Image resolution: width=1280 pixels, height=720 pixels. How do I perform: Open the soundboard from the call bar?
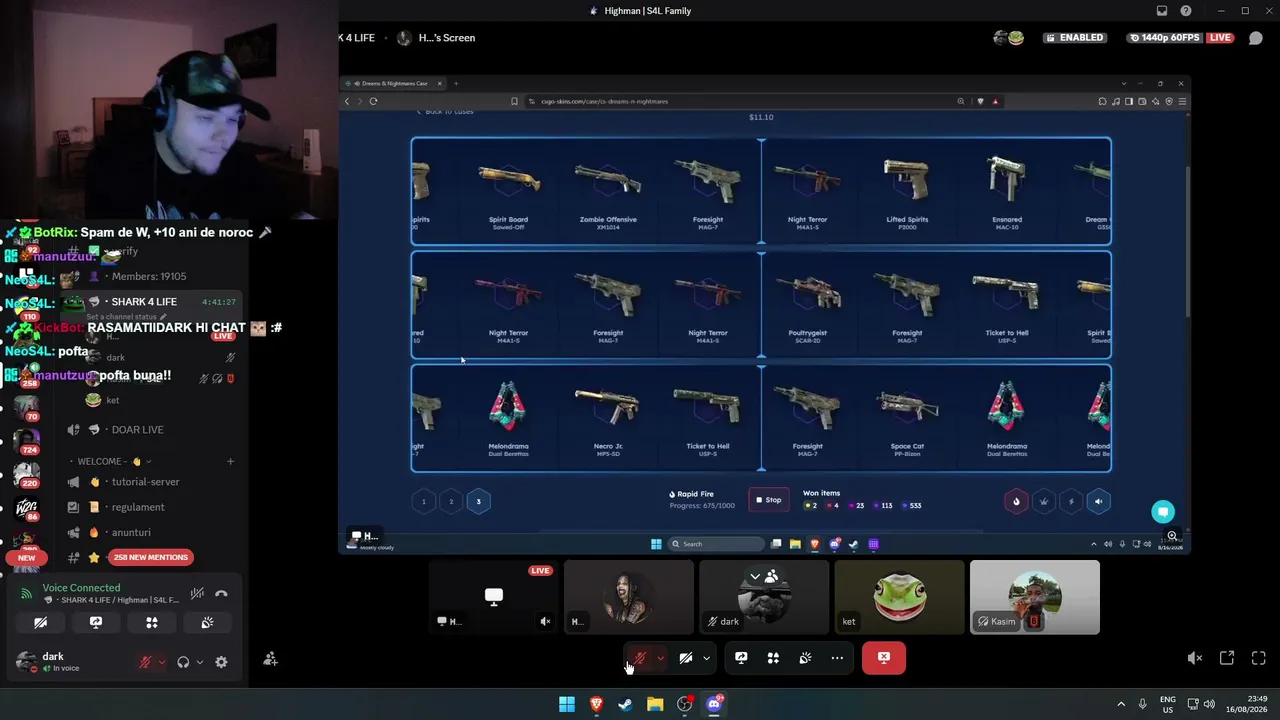tap(805, 658)
